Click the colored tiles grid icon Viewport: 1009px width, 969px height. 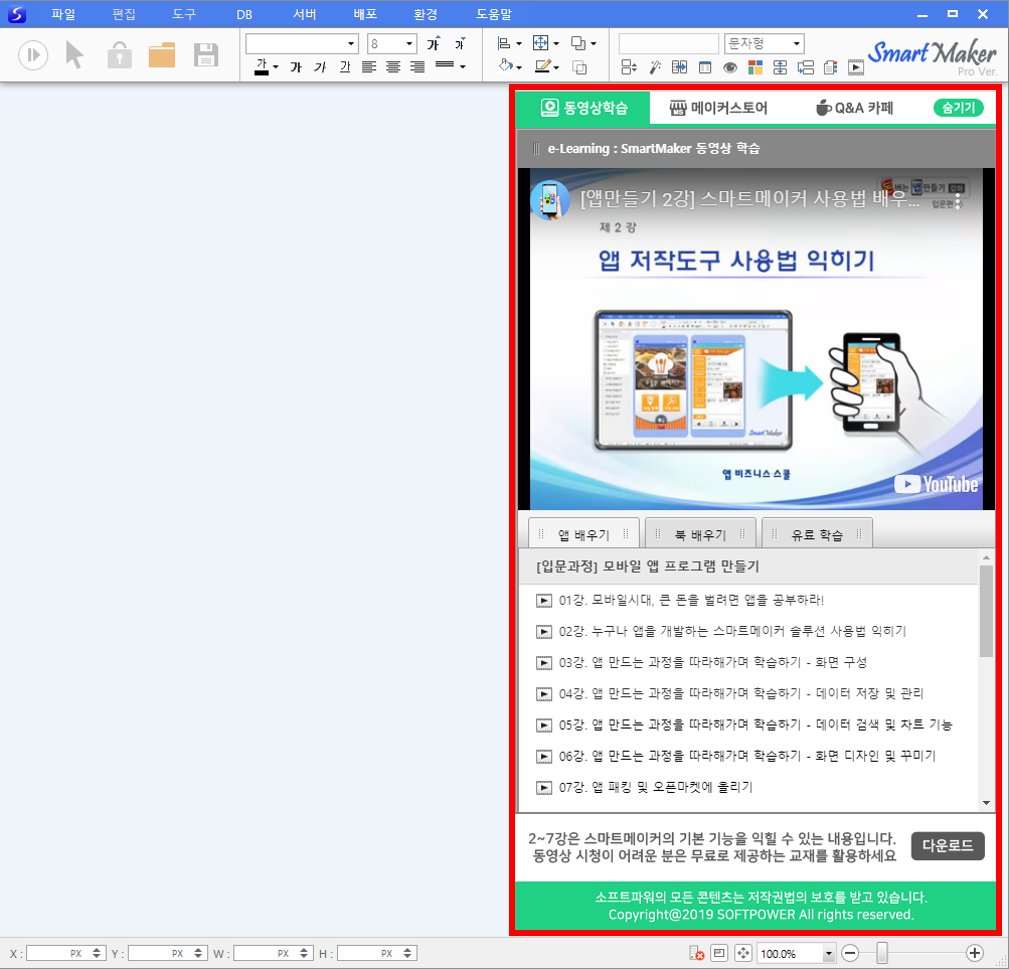pyautogui.click(x=755, y=67)
